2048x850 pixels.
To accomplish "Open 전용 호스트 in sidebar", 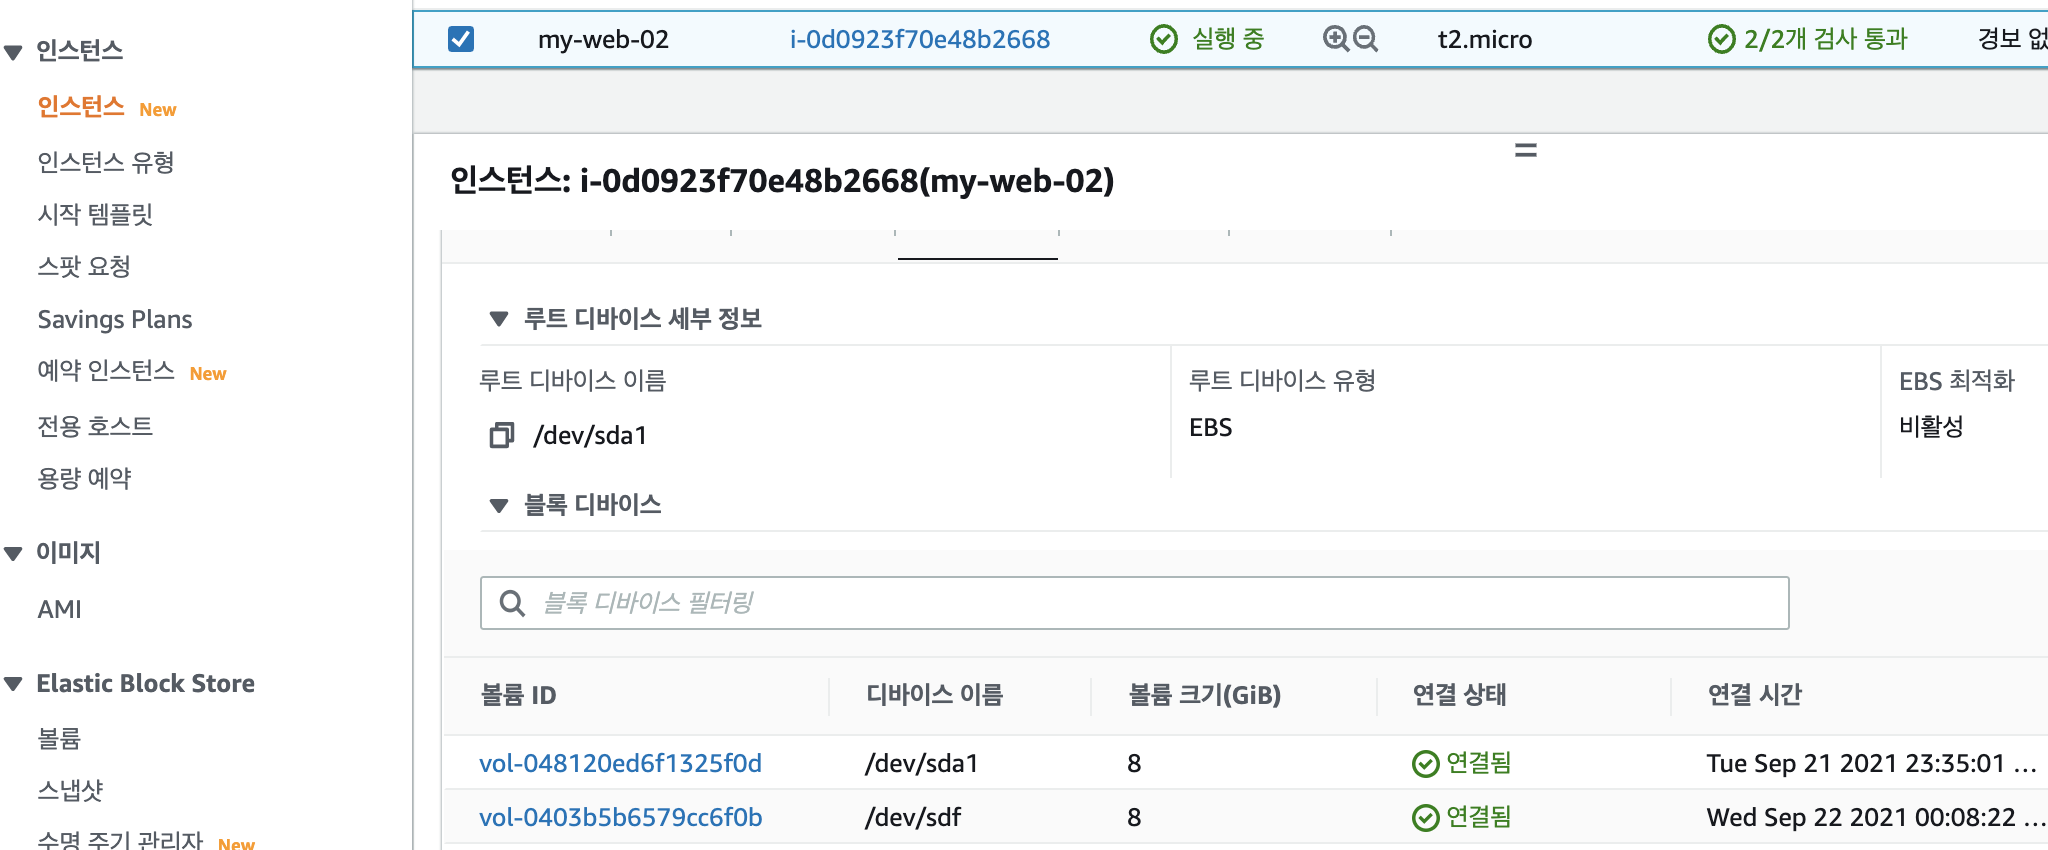I will click(x=95, y=426).
